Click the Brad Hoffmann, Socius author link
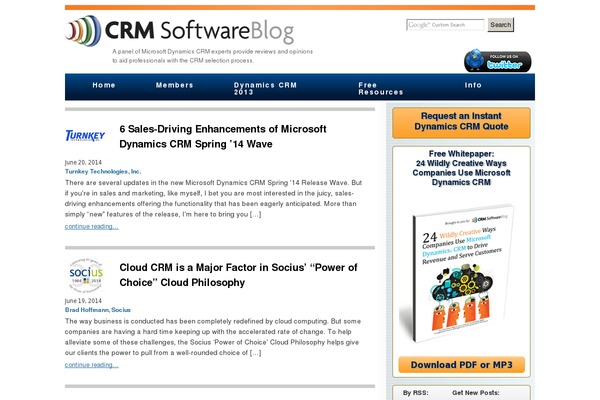Screen dimensions: 600x400 98,310
